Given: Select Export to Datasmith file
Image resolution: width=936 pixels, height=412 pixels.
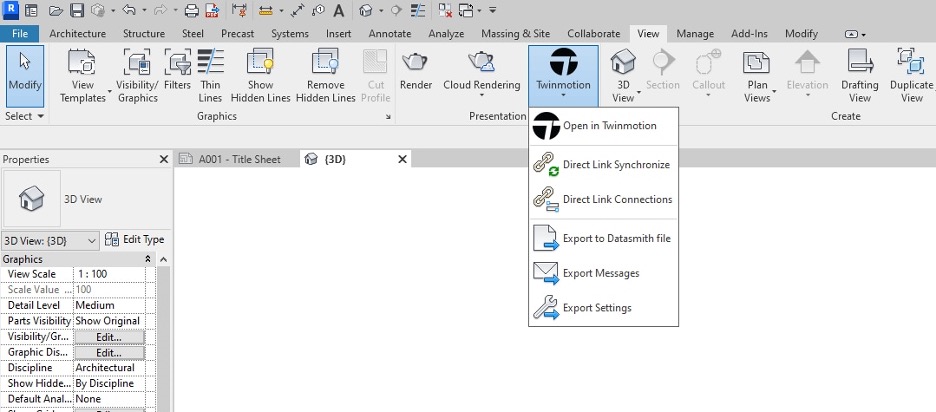Looking at the screenshot, I should pos(616,238).
